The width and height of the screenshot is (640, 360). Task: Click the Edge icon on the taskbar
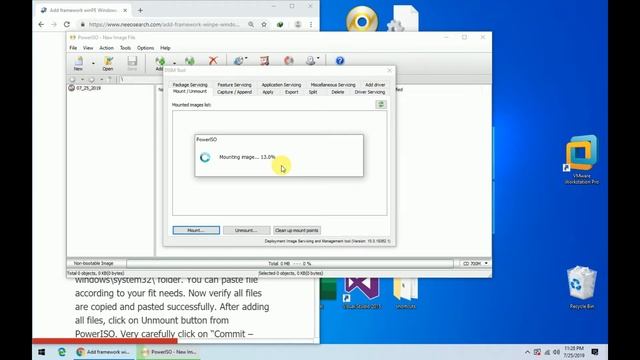click(x=62, y=352)
